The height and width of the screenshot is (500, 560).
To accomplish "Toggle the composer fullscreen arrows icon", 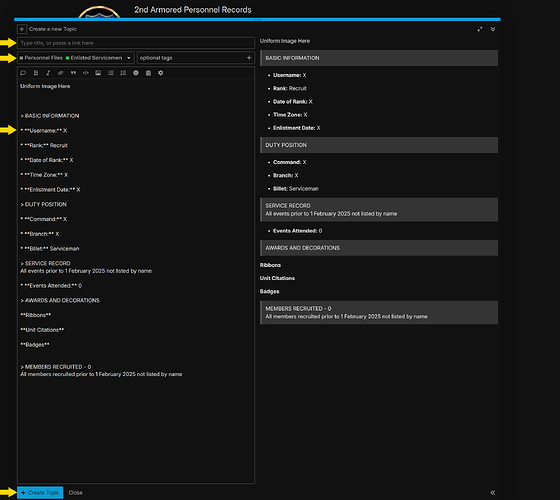I will coord(480,29).
